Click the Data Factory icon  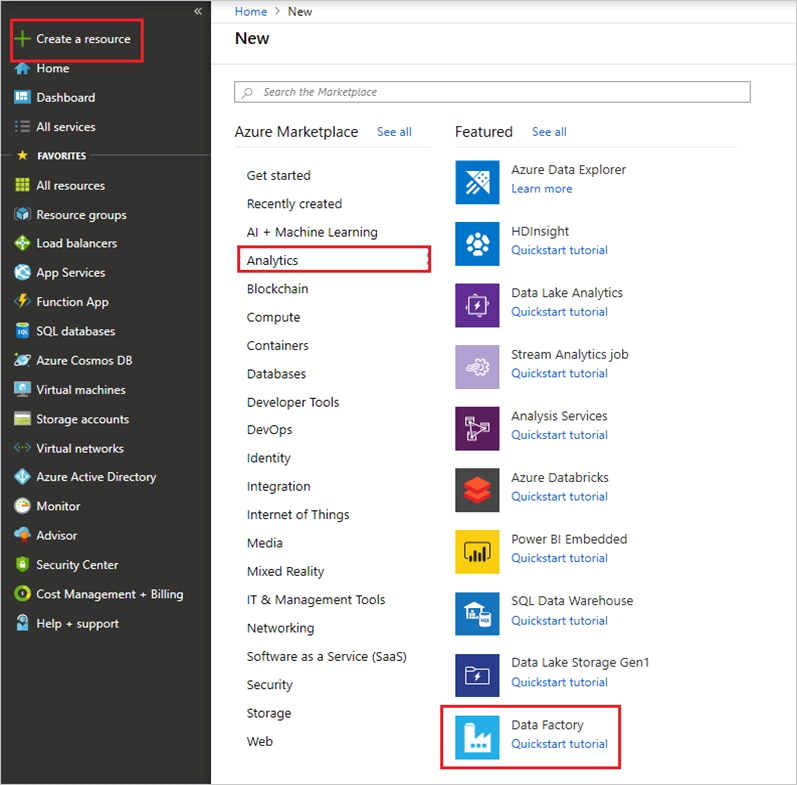point(477,737)
